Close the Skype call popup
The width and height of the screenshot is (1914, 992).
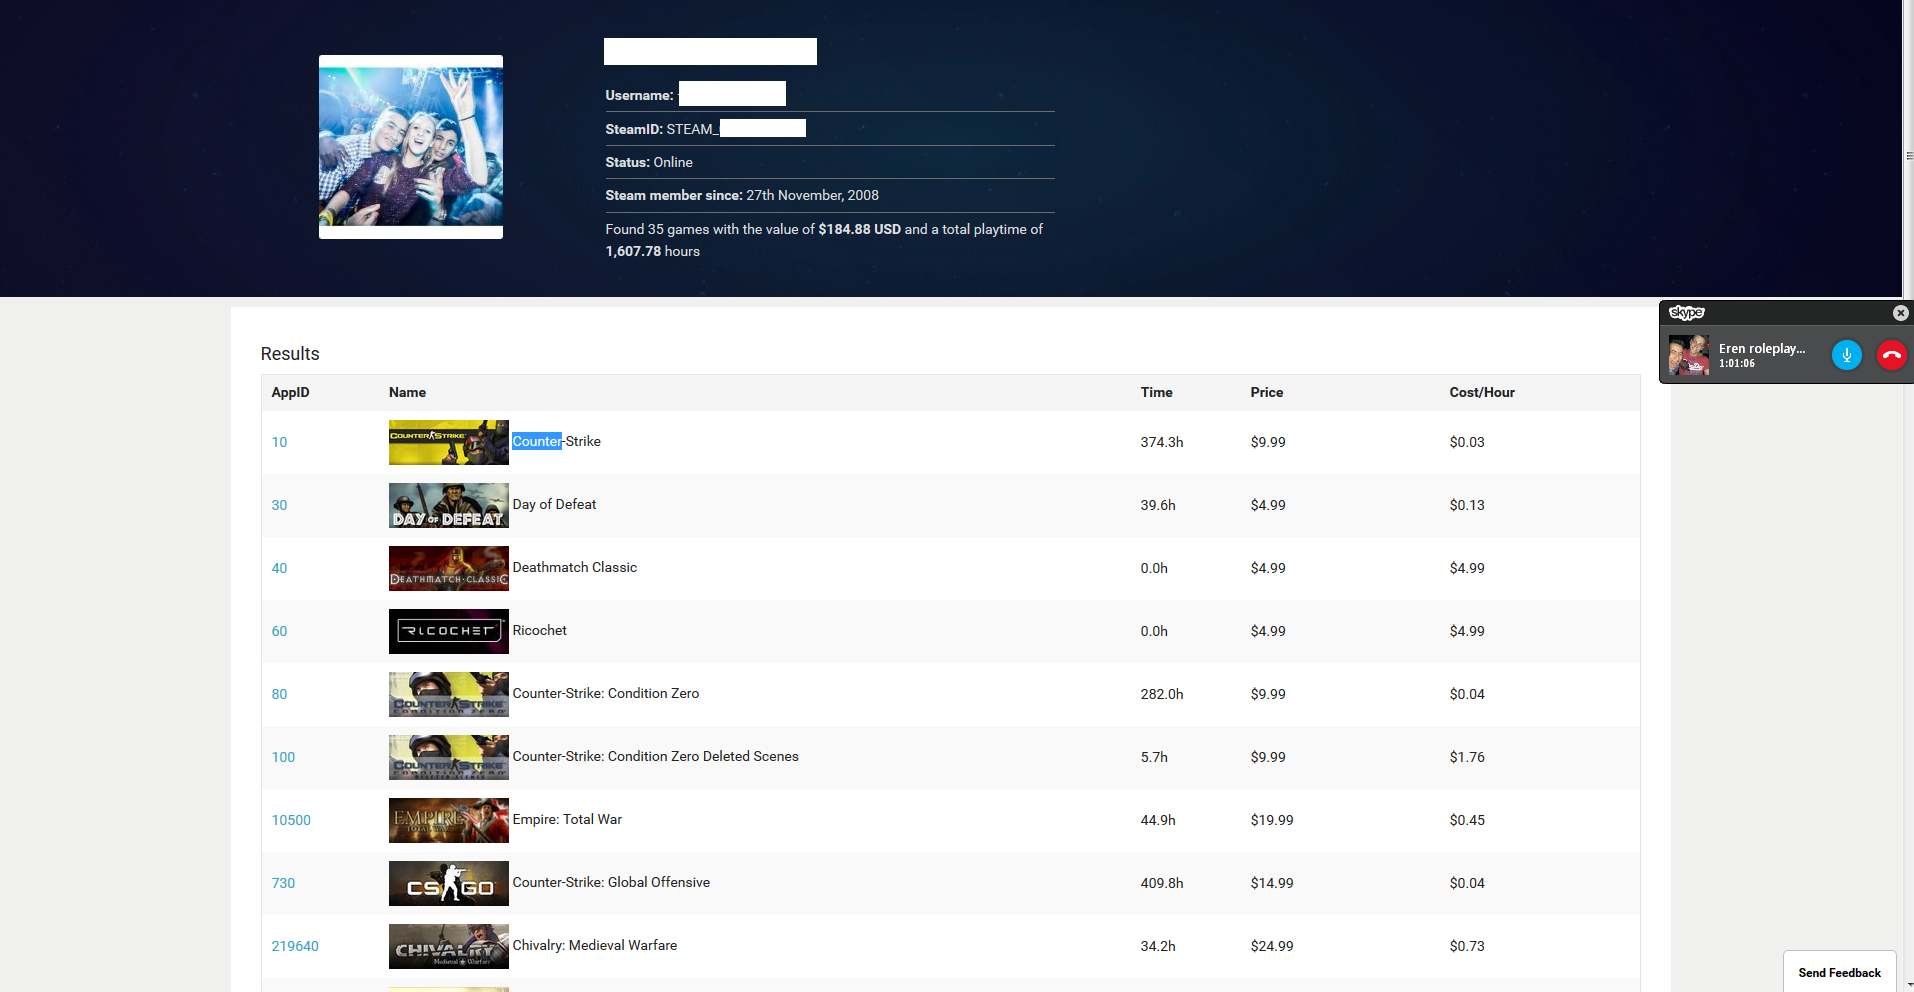click(x=1901, y=313)
